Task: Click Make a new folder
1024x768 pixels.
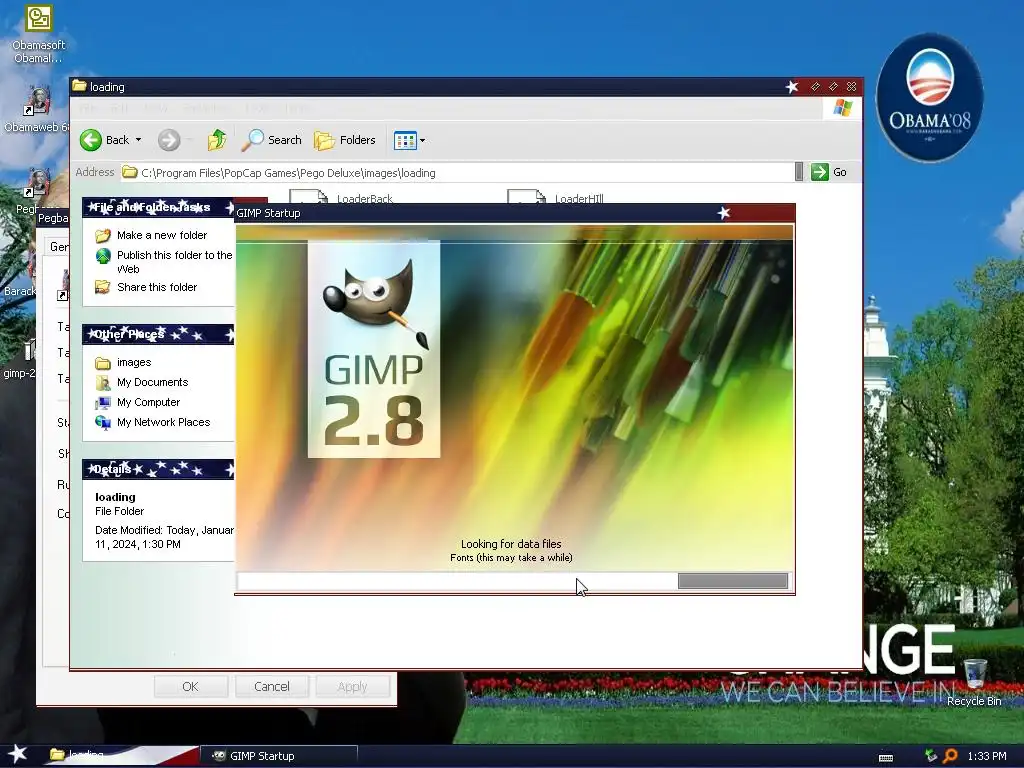Action: pos(162,235)
